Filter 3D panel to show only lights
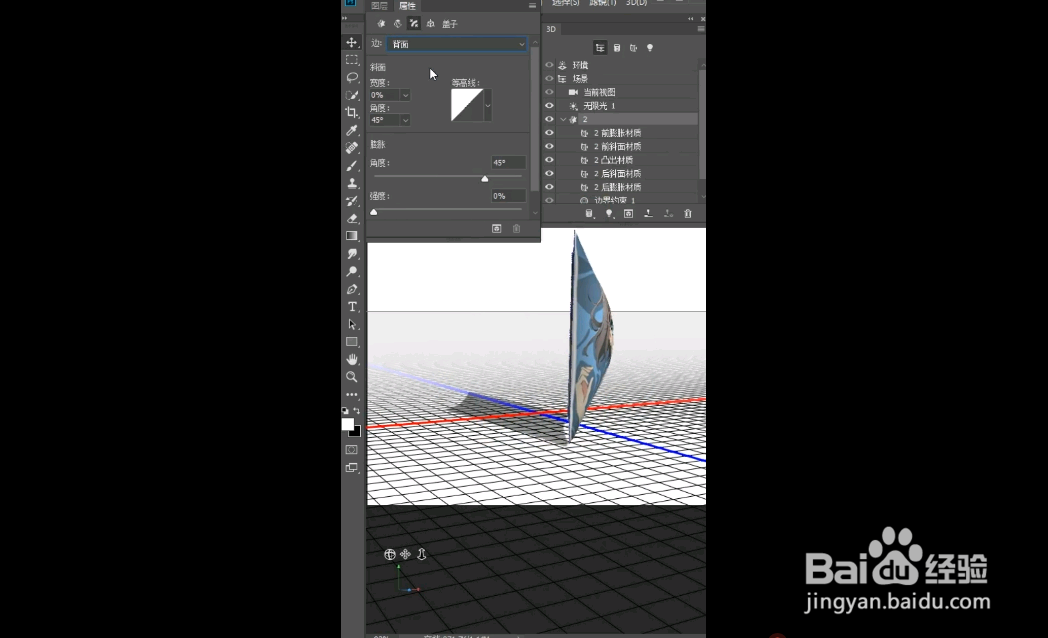This screenshot has width=1048, height=638. tap(650, 48)
